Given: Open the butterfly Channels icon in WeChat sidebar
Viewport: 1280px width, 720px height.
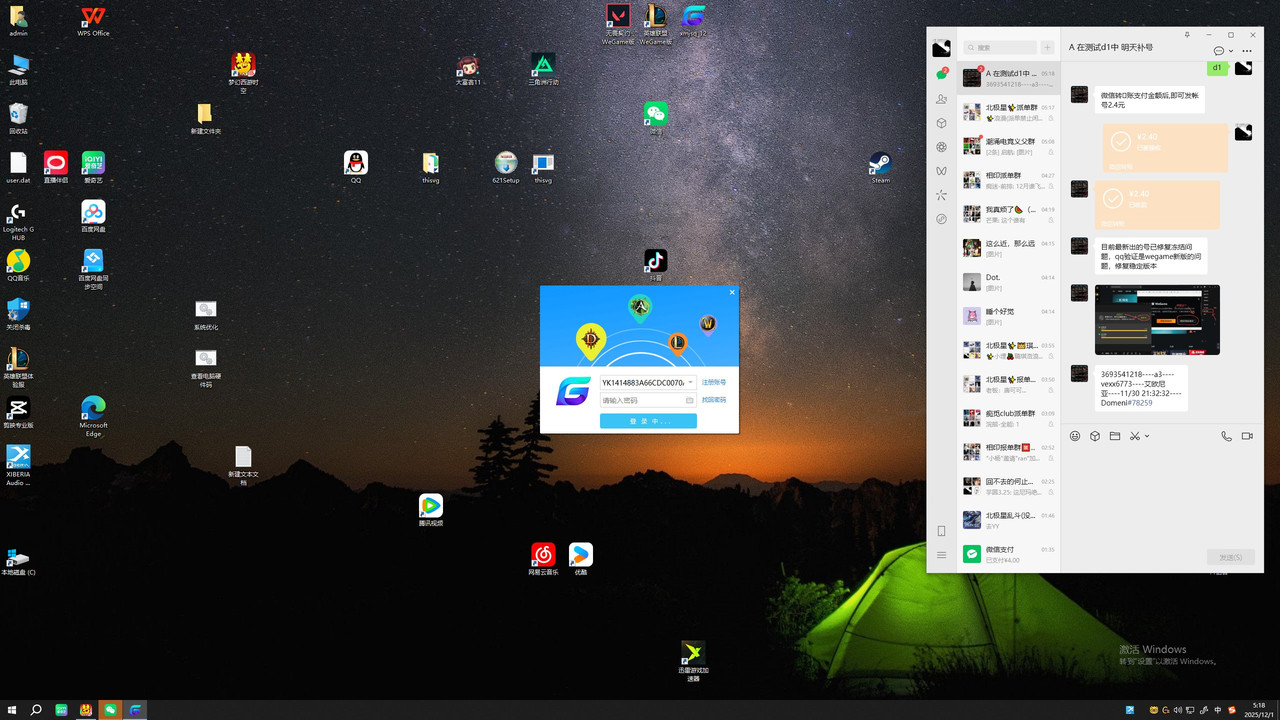Looking at the screenshot, I should click(x=941, y=171).
